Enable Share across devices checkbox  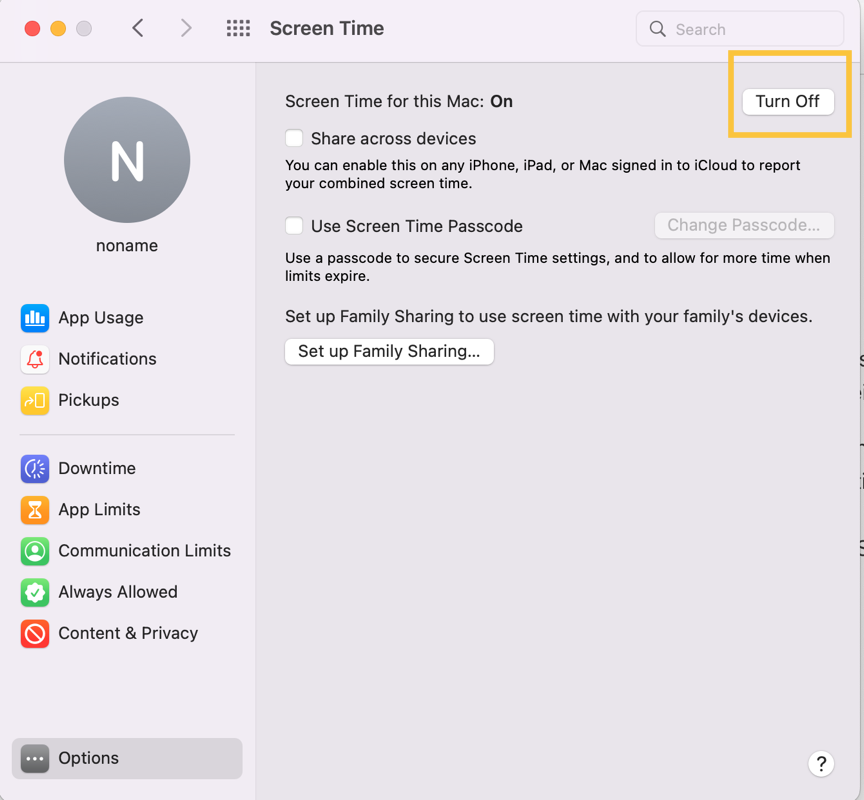(x=294, y=139)
